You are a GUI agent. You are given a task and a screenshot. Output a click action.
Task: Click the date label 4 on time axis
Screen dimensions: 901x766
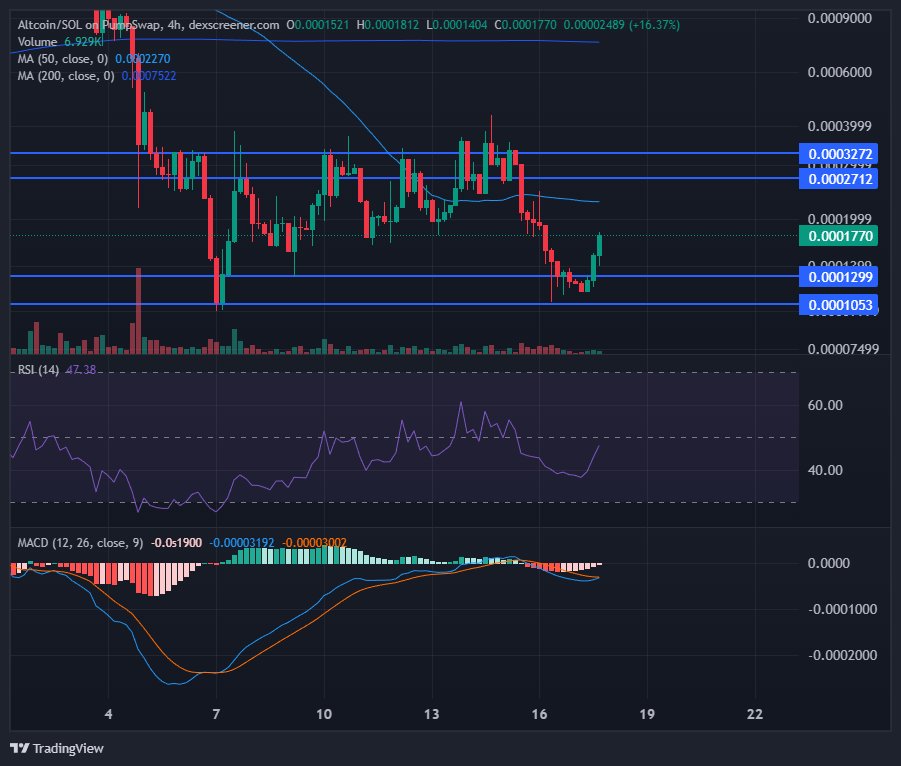[x=108, y=714]
